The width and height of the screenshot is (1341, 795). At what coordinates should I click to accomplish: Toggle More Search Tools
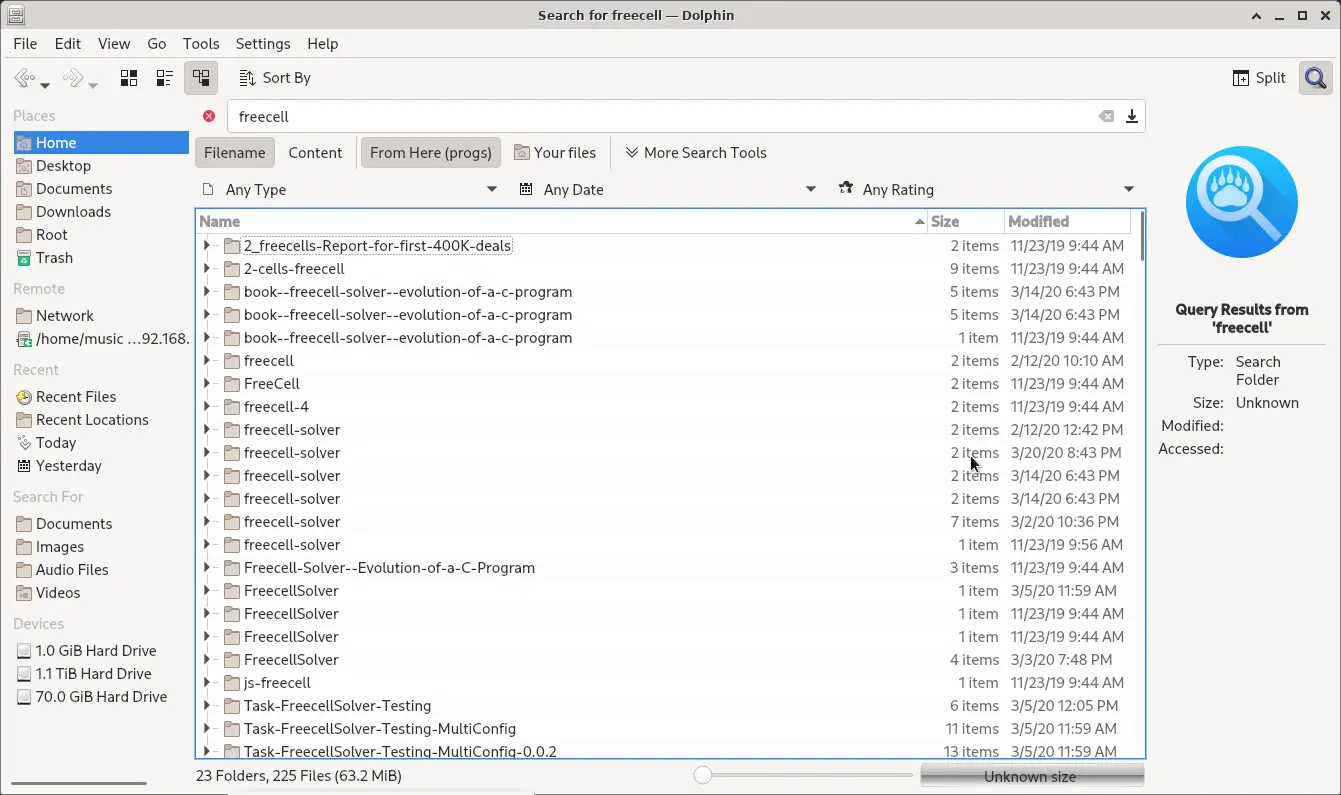coord(696,153)
